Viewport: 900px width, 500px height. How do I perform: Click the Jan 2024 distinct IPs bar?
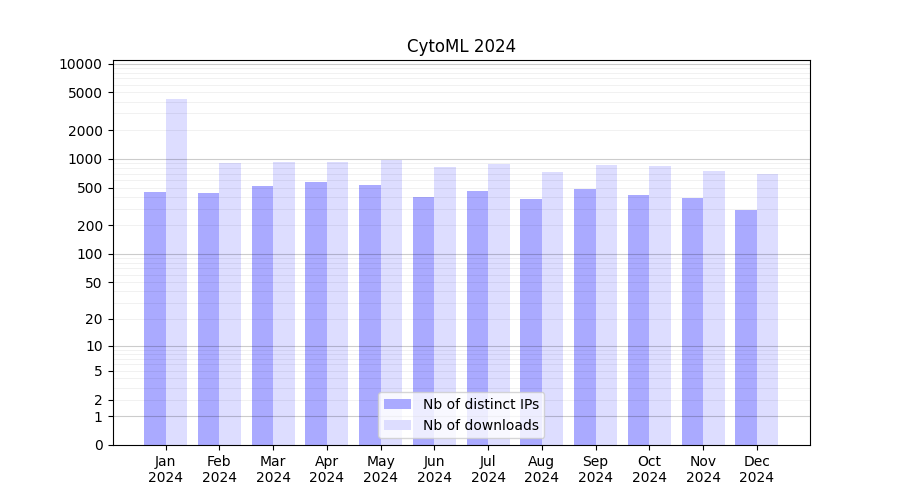tap(155, 318)
